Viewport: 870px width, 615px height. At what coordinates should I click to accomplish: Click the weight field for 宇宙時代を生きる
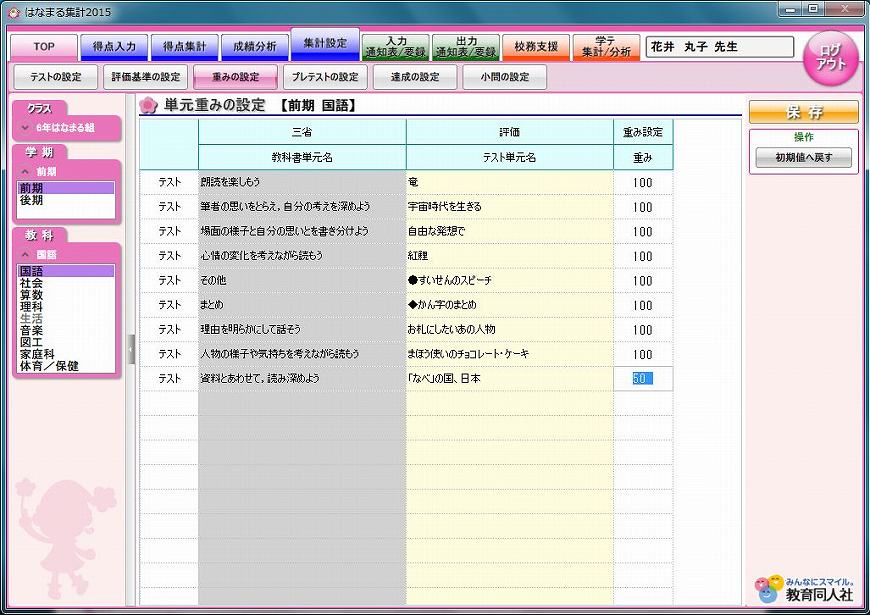click(x=643, y=207)
